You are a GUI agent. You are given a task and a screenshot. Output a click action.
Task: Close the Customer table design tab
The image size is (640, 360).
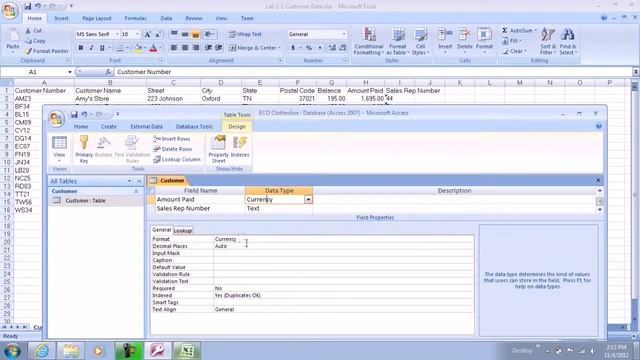(598, 180)
